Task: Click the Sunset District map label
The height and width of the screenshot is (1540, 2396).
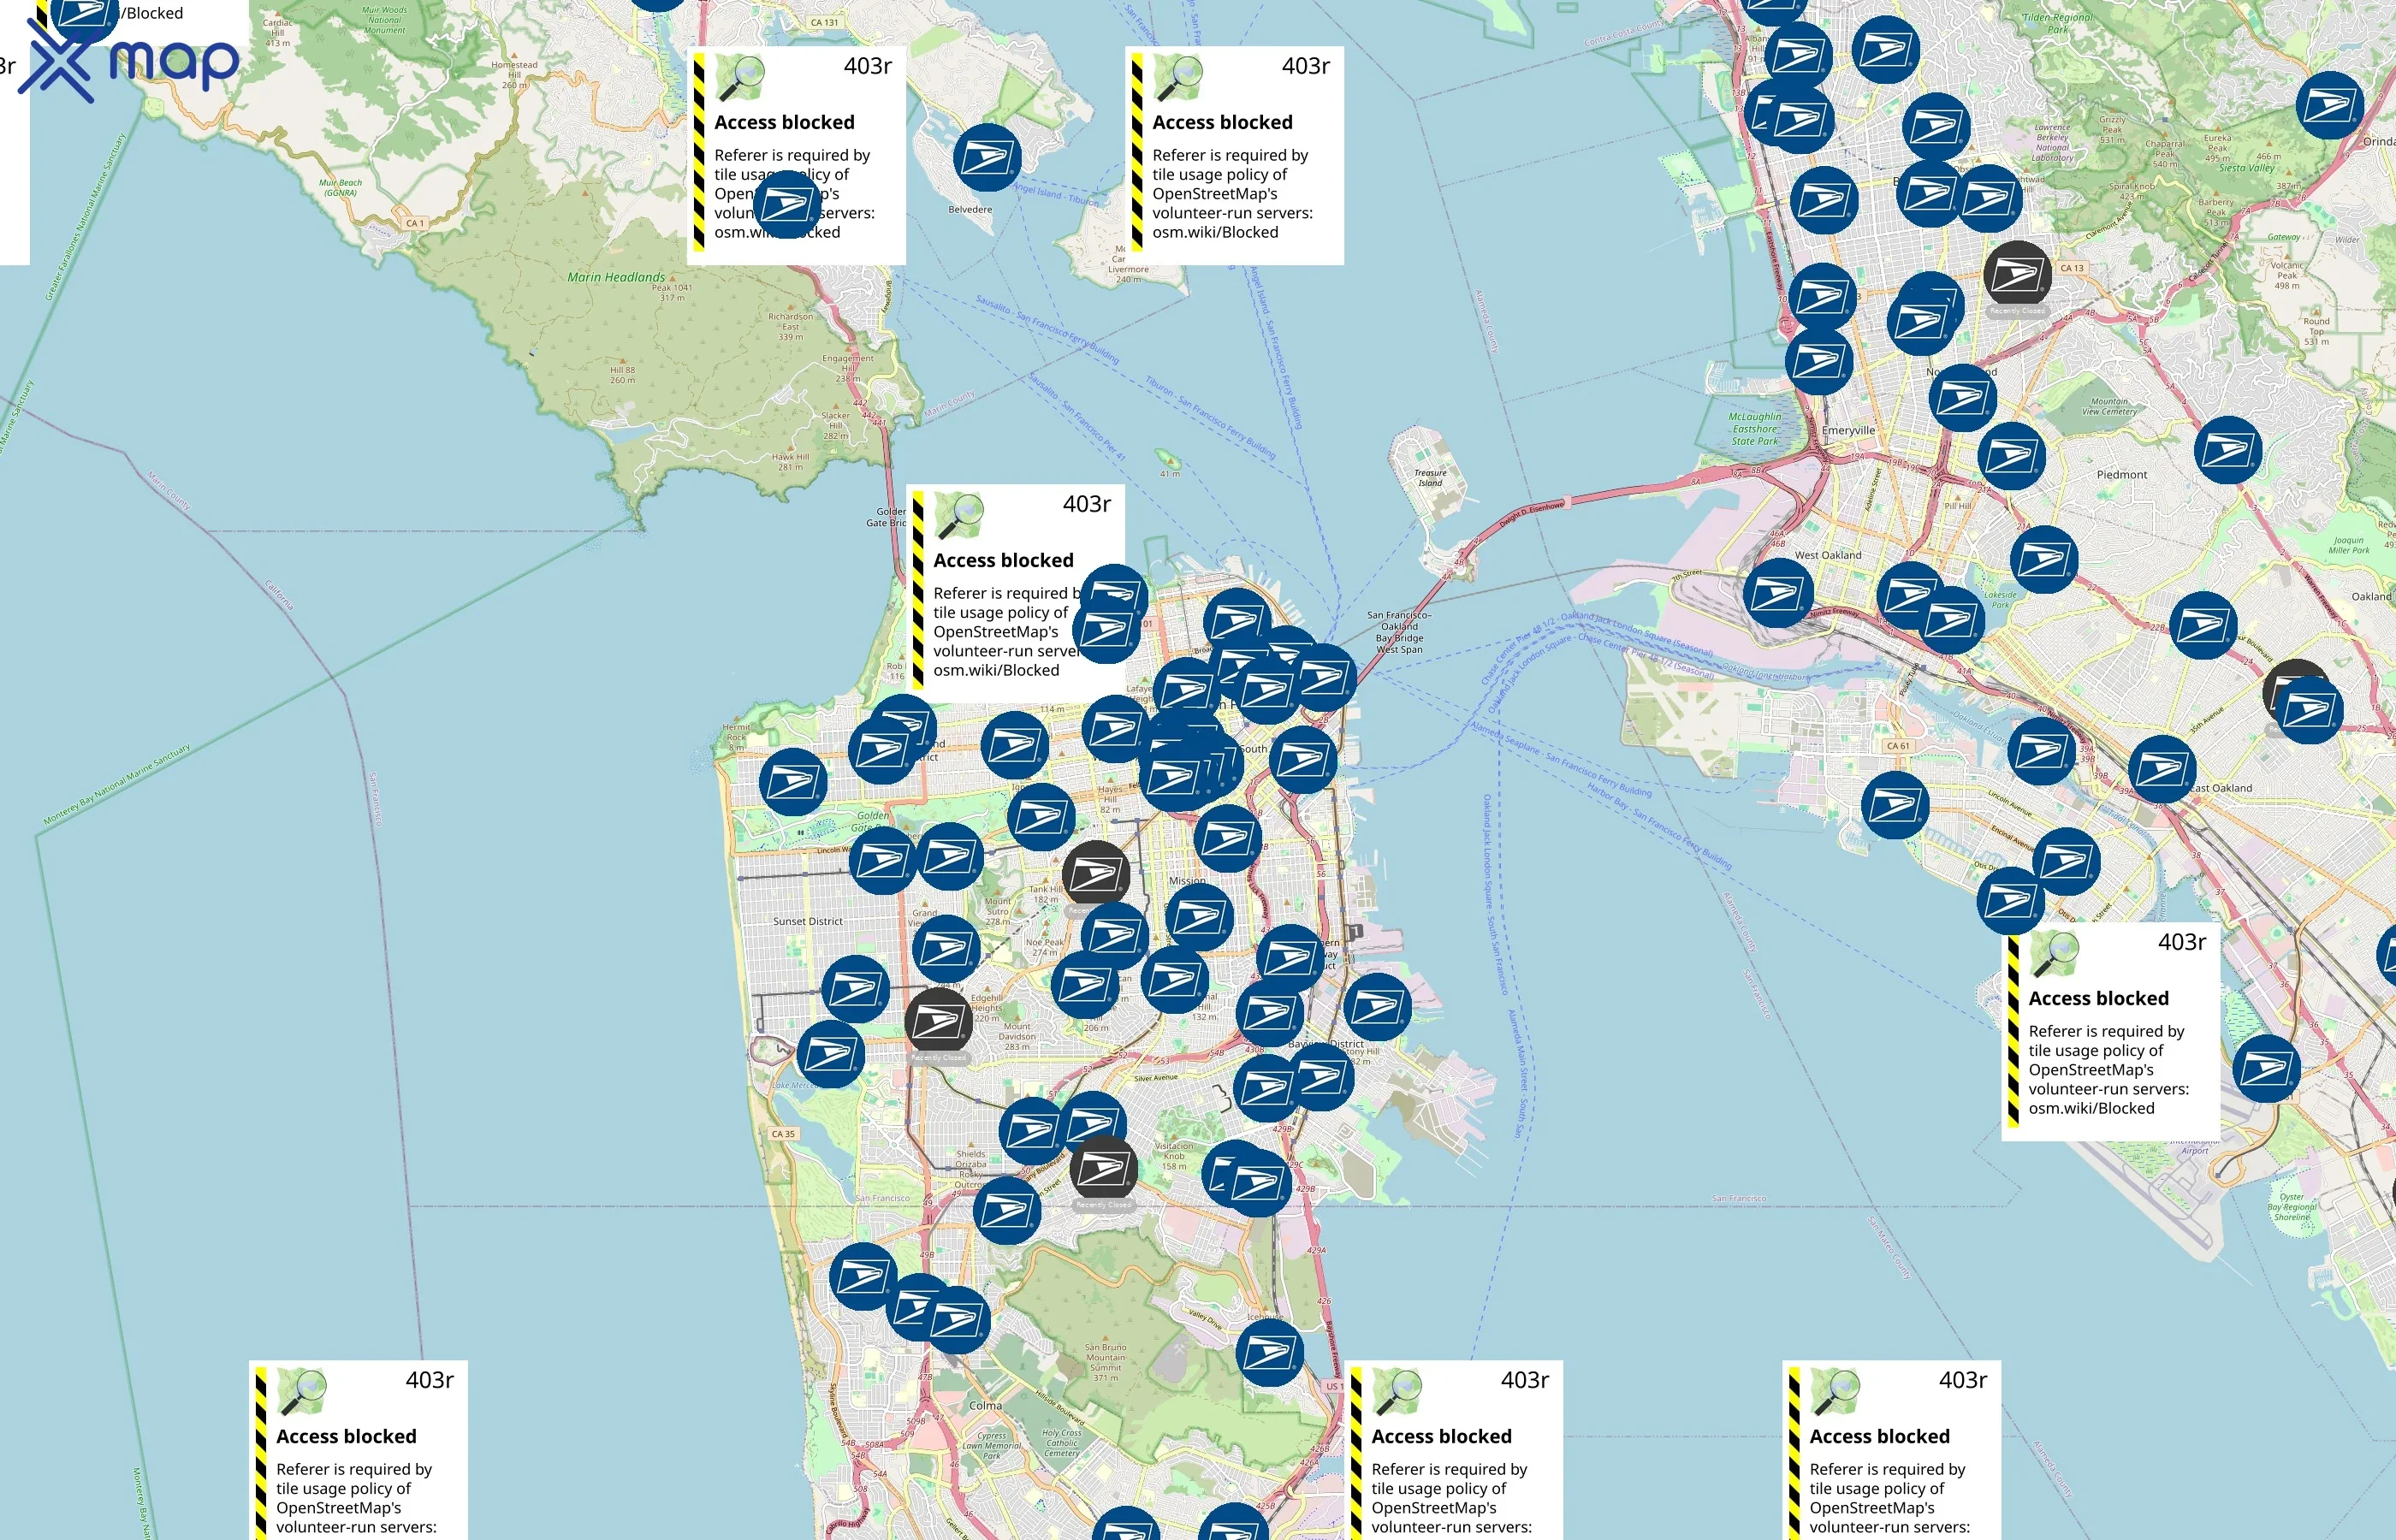Action: [x=808, y=921]
